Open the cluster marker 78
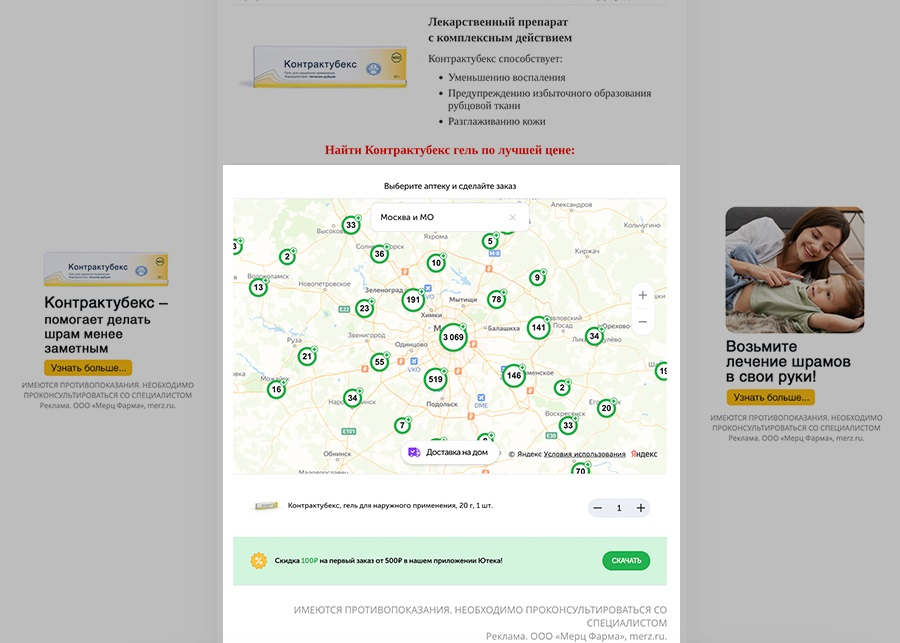The height and width of the screenshot is (643, 900). [496, 299]
